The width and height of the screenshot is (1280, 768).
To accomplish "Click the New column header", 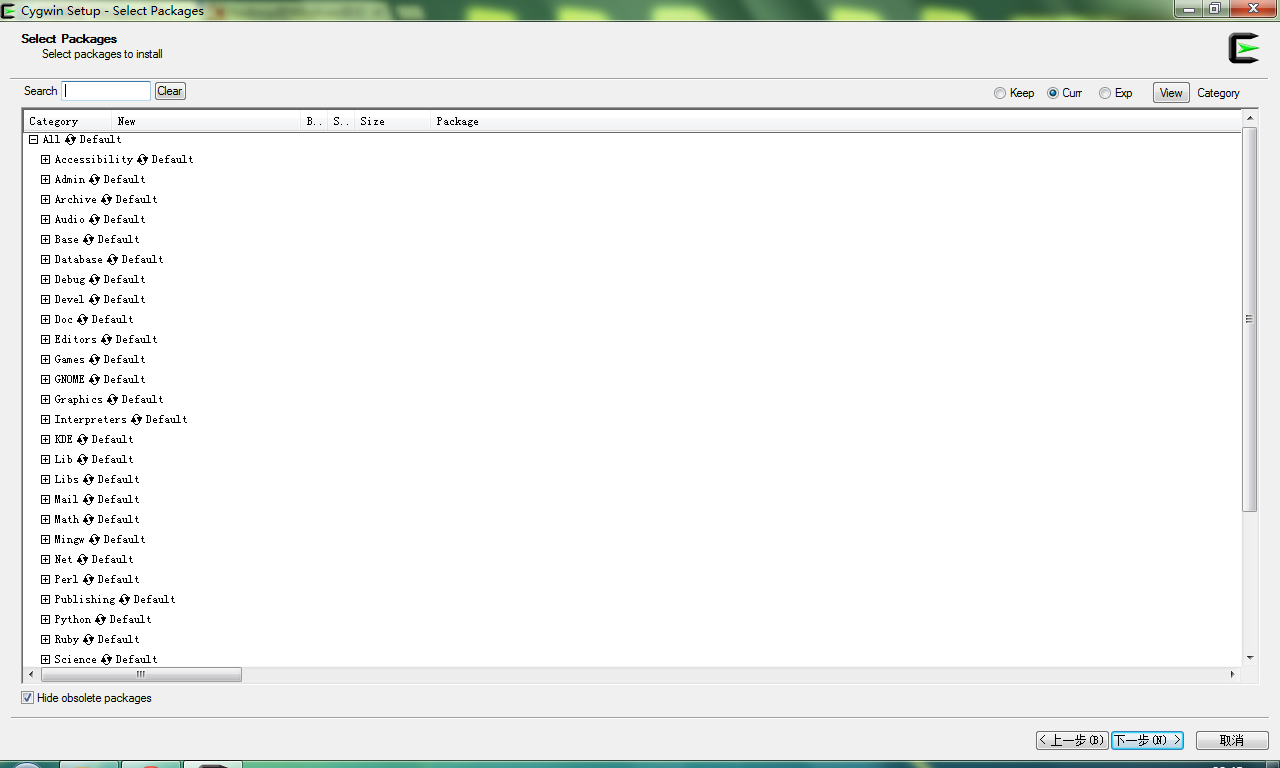I will 207,121.
